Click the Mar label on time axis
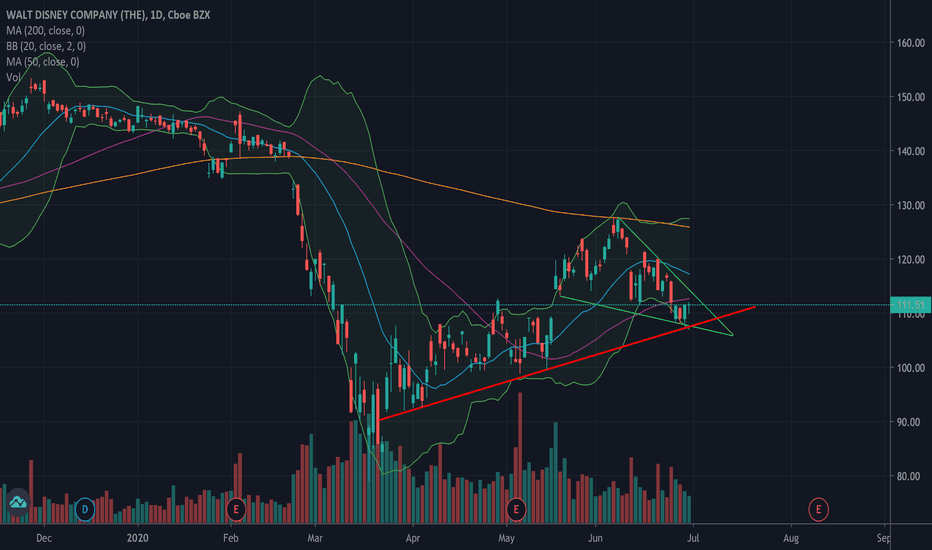The height and width of the screenshot is (550, 932). tap(315, 538)
